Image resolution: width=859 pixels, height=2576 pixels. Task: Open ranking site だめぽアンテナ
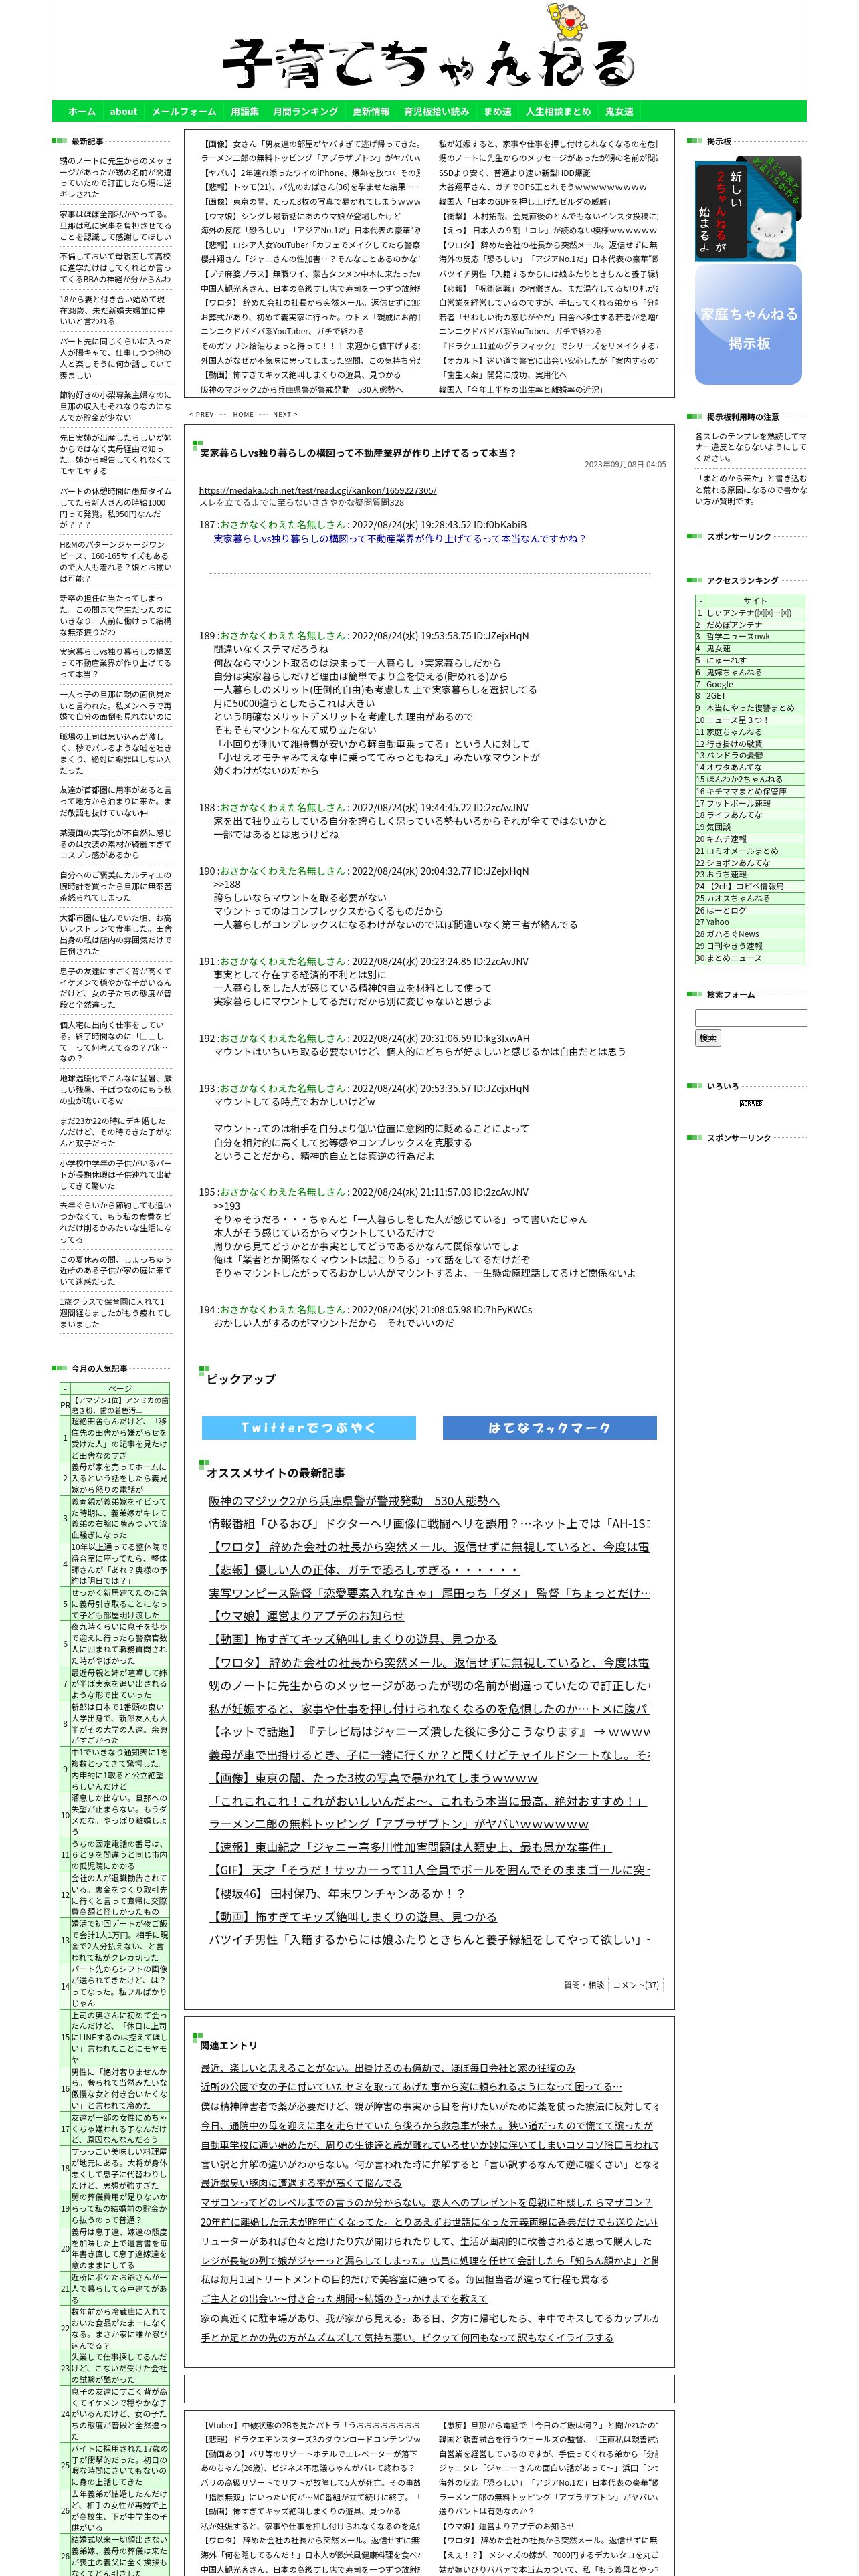(734, 625)
